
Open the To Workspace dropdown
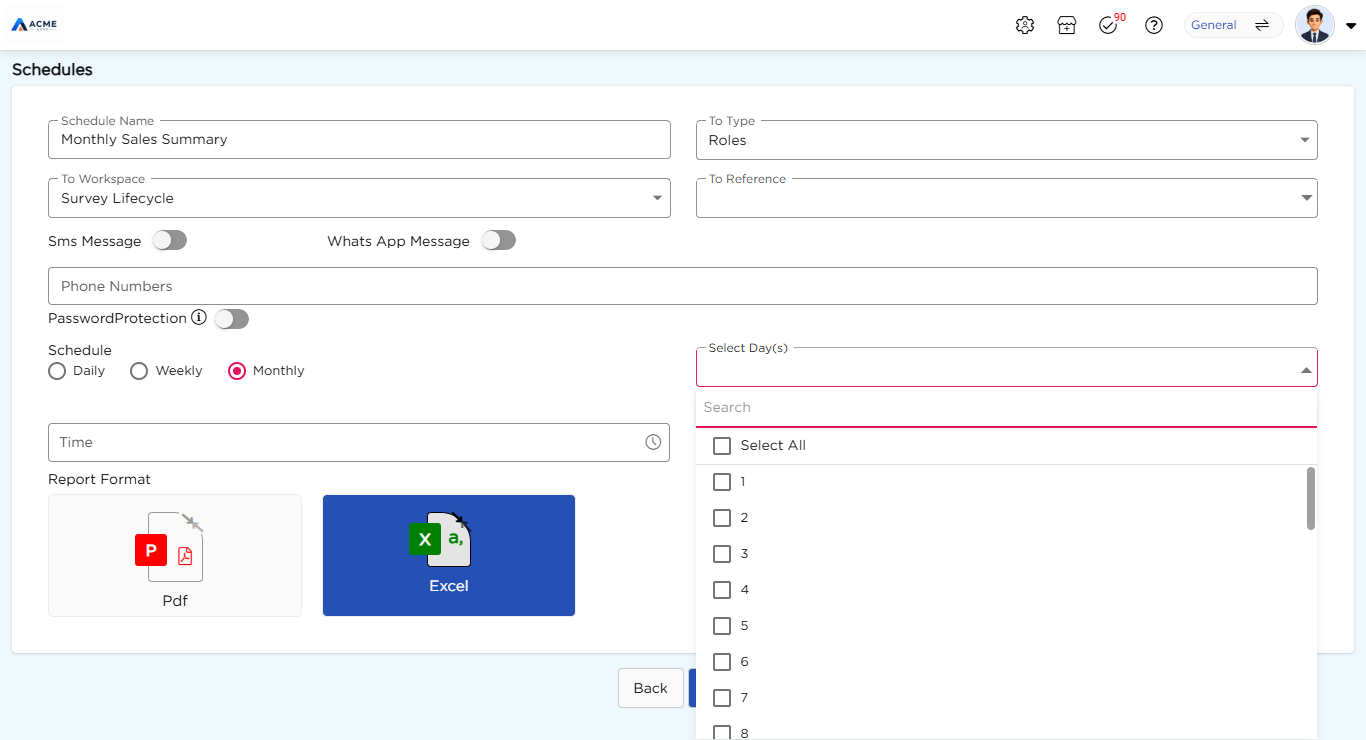click(x=359, y=198)
